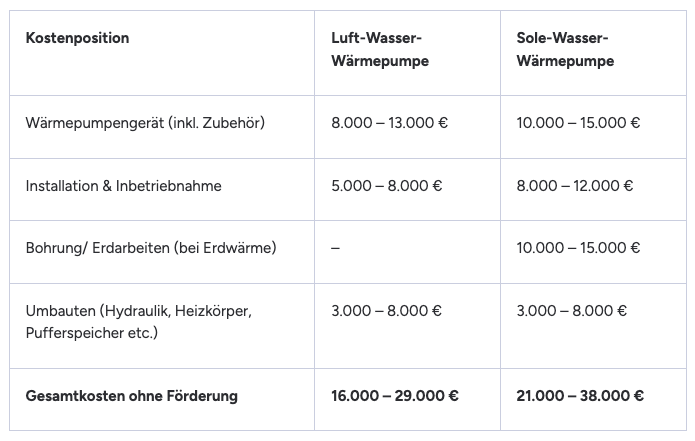Click the empty dash cell for Luft-Wasser

pyautogui.click(x=335, y=247)
